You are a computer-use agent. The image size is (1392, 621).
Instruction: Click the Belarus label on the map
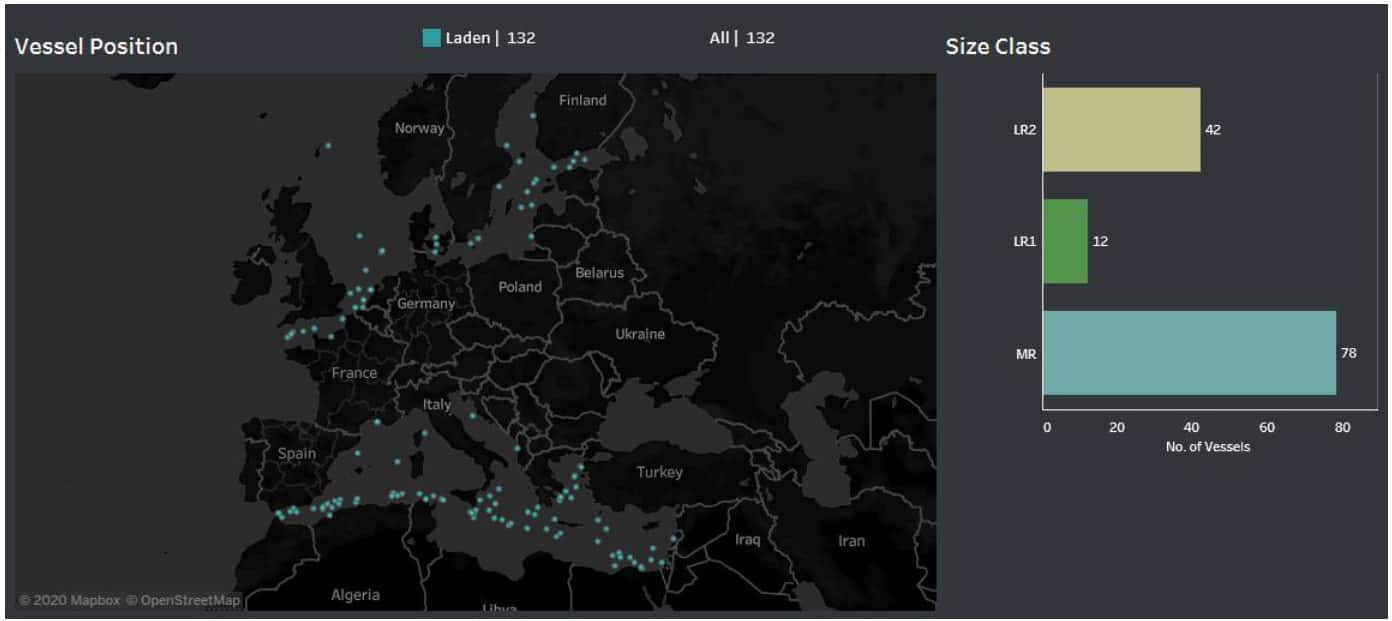pos(599,273)
